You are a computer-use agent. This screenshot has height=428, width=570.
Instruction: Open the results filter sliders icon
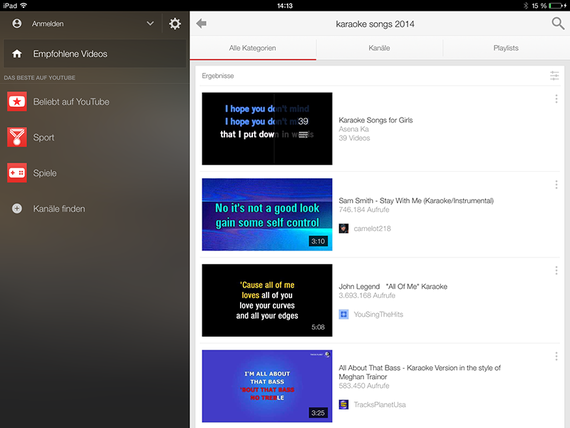tap(554, 76)
